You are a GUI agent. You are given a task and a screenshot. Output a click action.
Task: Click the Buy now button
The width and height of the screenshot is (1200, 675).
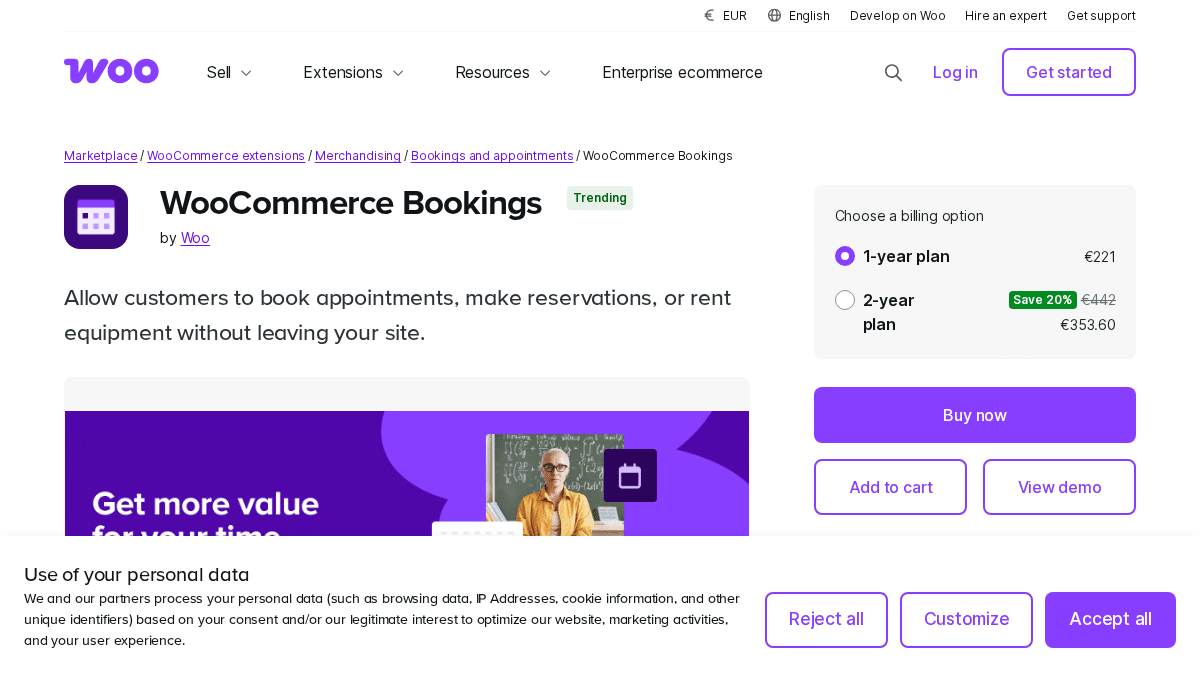pyautogui.click(x=975, y=415)
